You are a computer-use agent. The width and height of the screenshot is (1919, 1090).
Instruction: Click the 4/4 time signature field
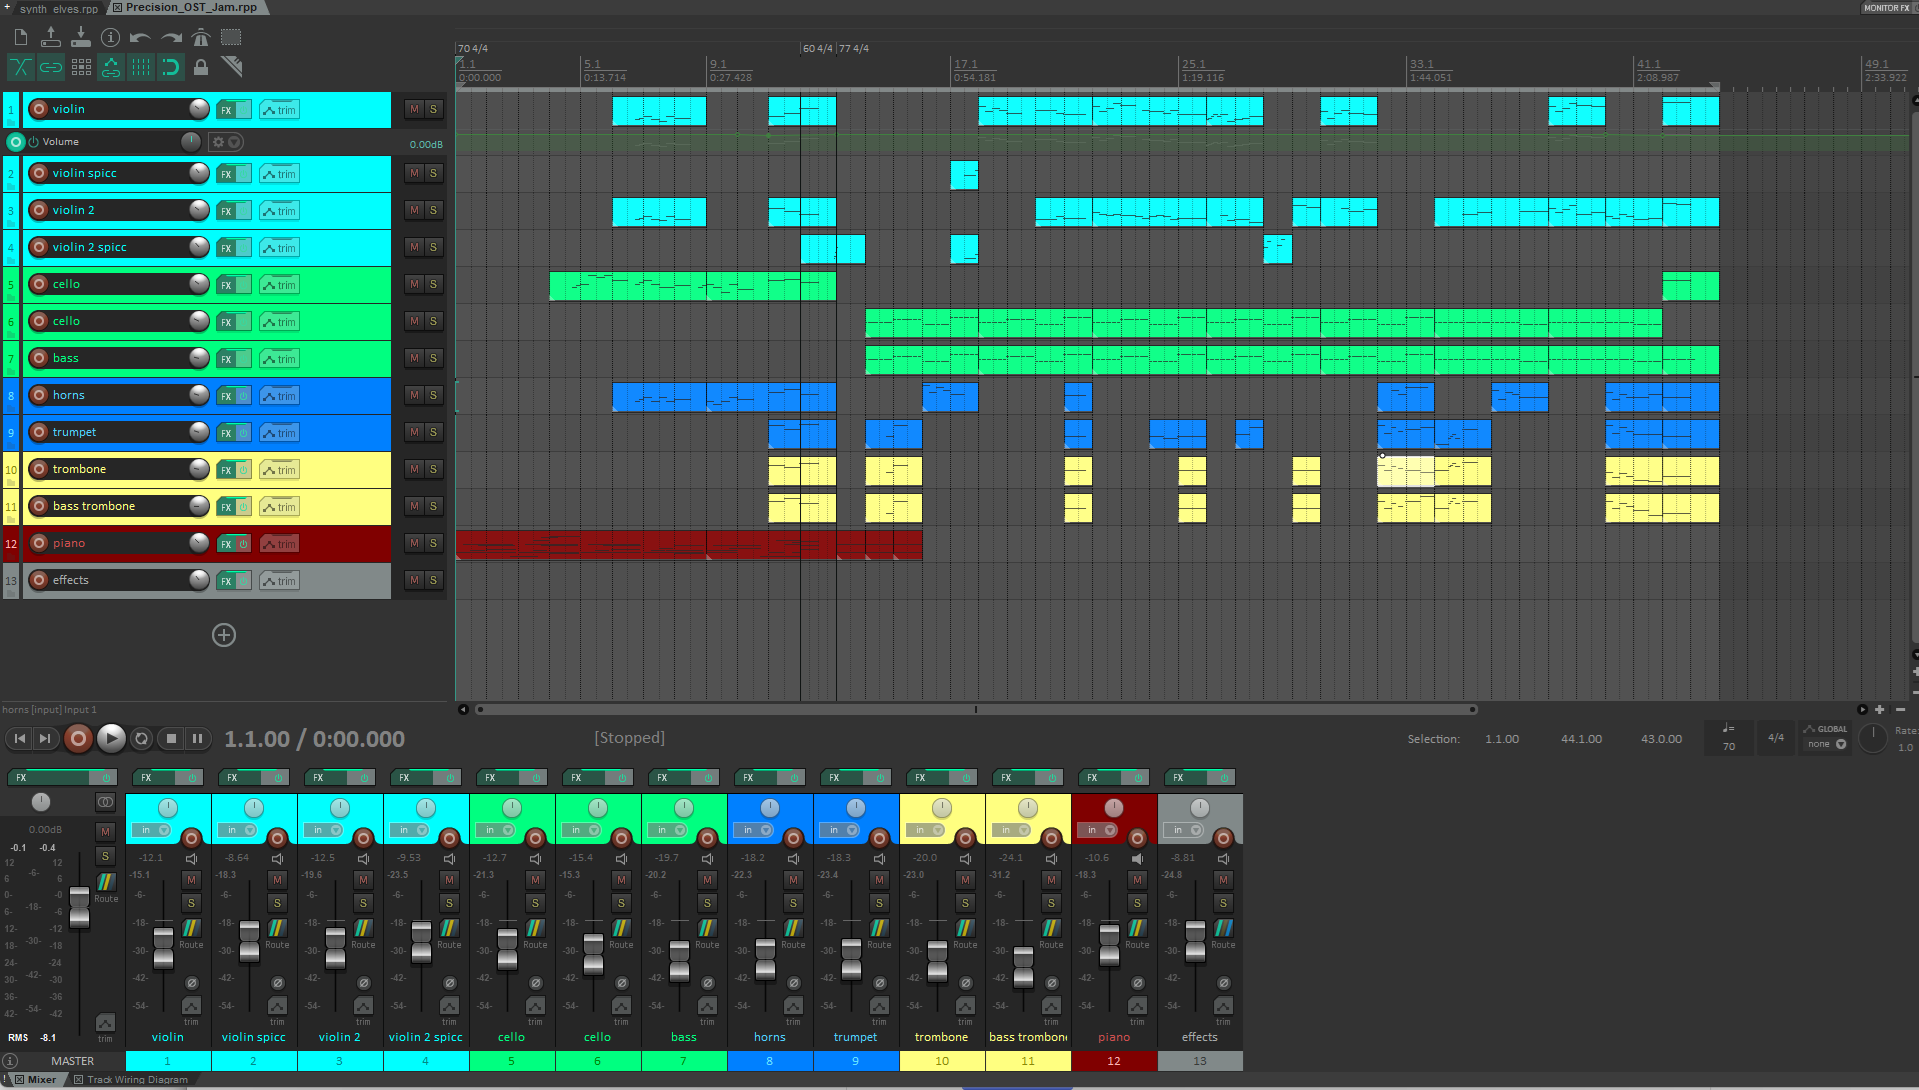pyautogui.click(x=1776, y=738)
